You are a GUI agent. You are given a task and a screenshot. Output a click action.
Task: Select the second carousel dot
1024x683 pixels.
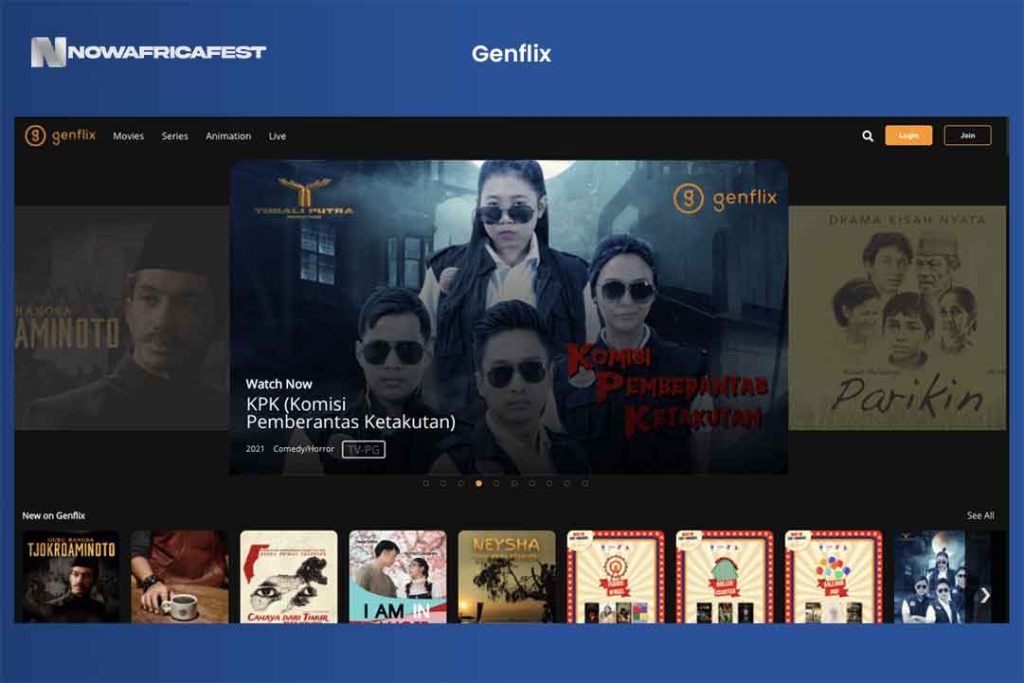click(x=443, y=483)
